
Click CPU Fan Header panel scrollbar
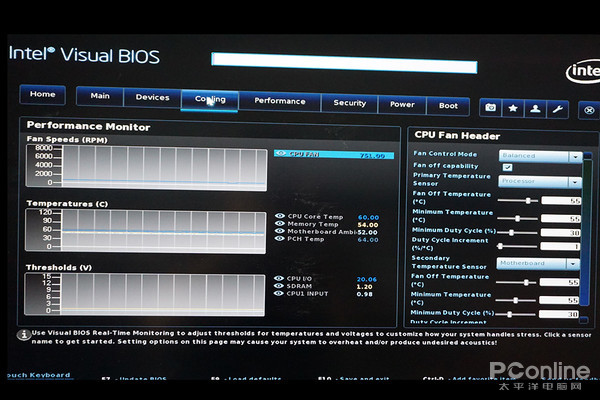(586, 233)
